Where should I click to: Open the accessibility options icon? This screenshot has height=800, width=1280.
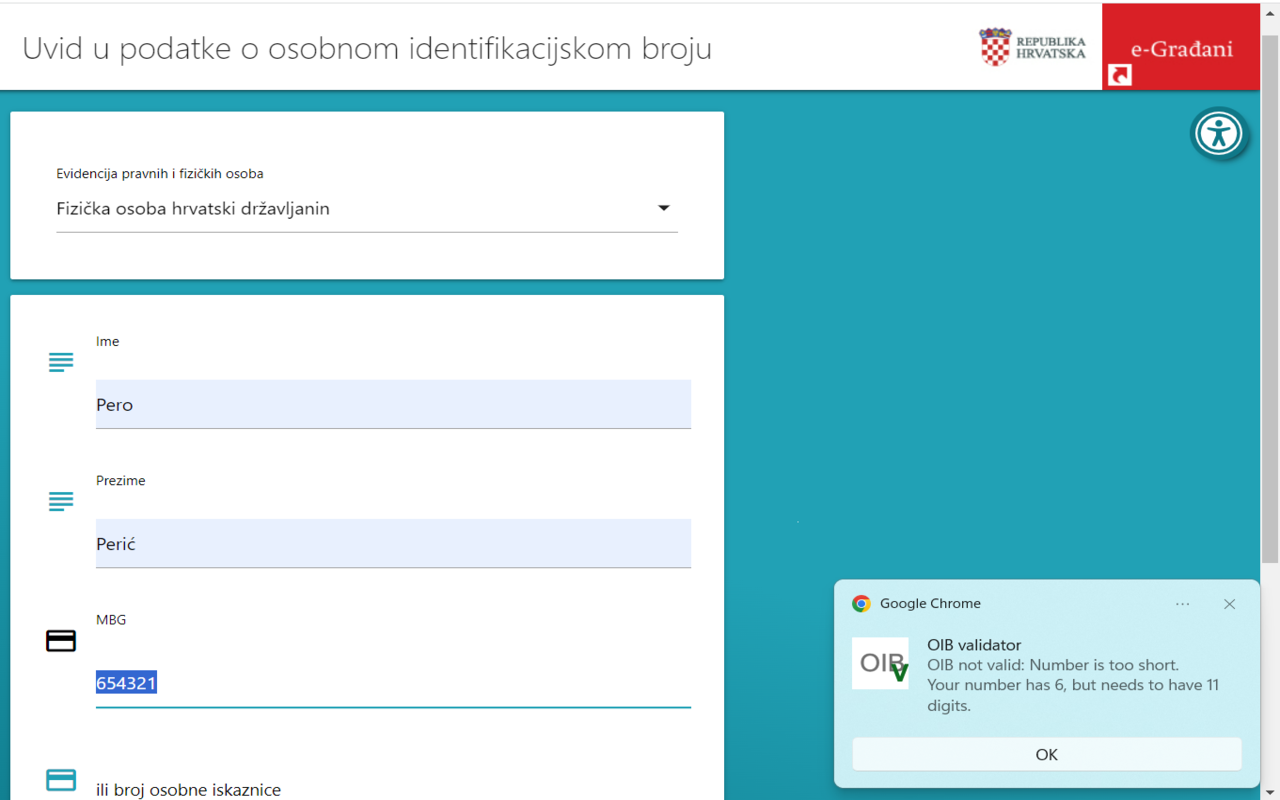(x=1219, y=133)
